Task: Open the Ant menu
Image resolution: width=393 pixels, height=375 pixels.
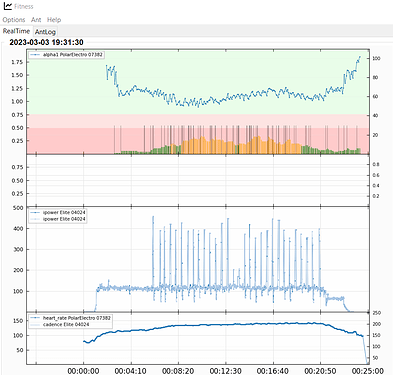Action: (36, 20)
